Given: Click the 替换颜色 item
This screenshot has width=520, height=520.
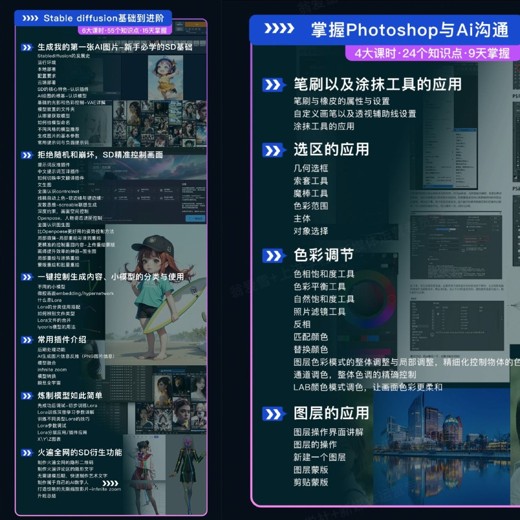Looking at the screenshot, I should click(x=311, y=350).
